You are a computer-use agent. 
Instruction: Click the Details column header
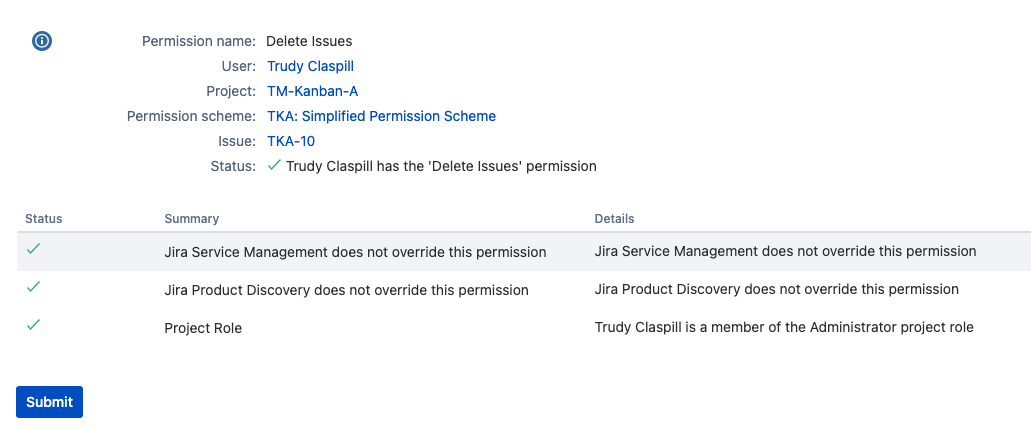click(614, 218)
